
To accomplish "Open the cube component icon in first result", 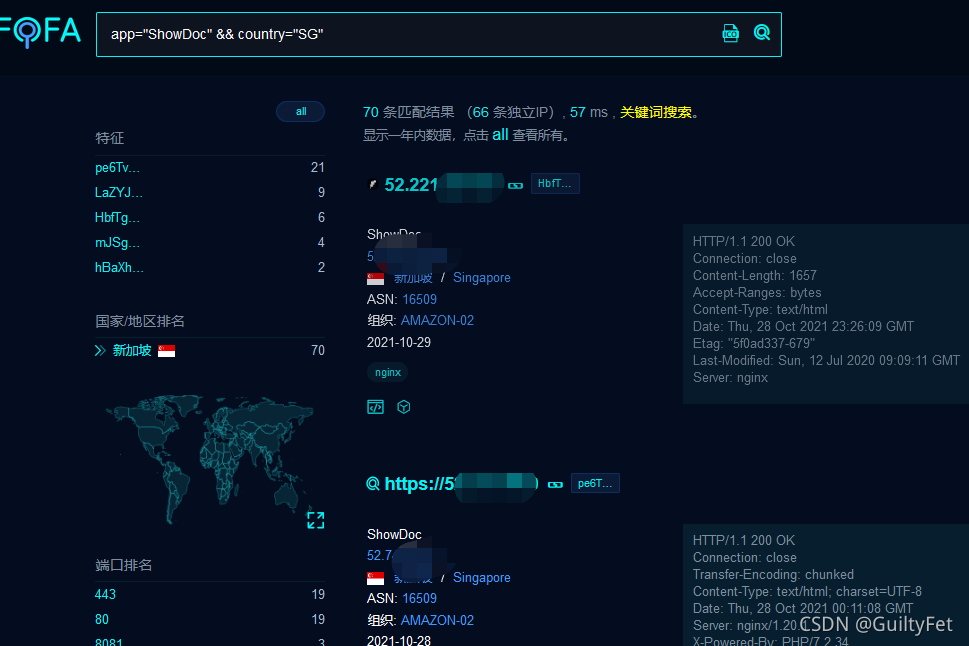I will (404, 407).
